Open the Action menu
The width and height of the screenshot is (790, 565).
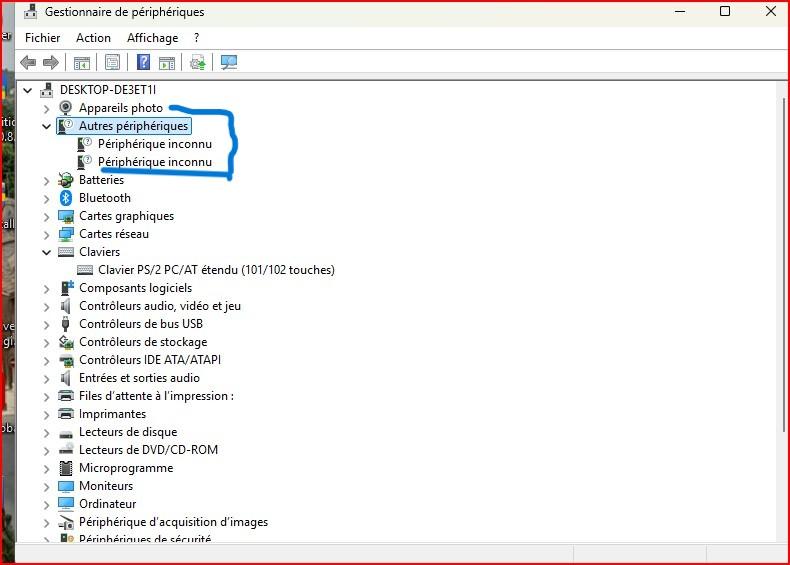93,38
